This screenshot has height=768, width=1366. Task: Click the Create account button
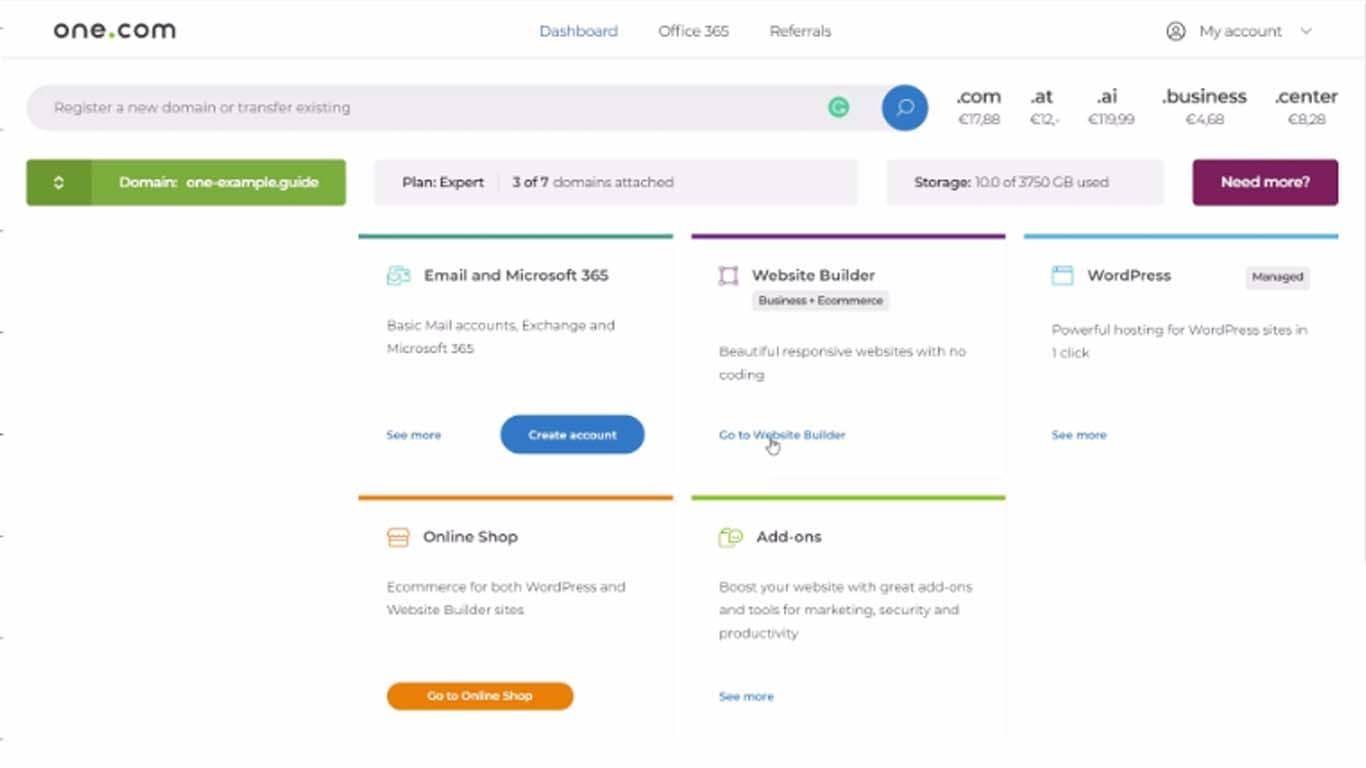pyautogui.click(x=572, y=434)
